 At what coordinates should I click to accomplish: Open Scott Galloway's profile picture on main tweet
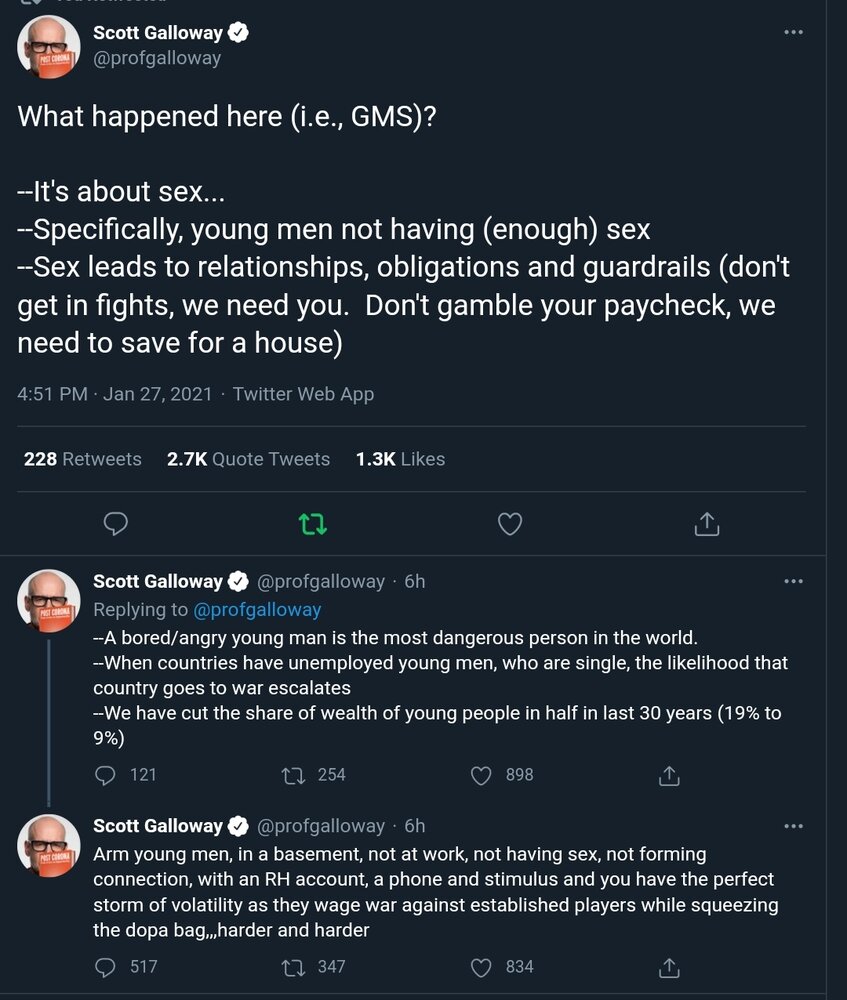[x=48, y=47]
